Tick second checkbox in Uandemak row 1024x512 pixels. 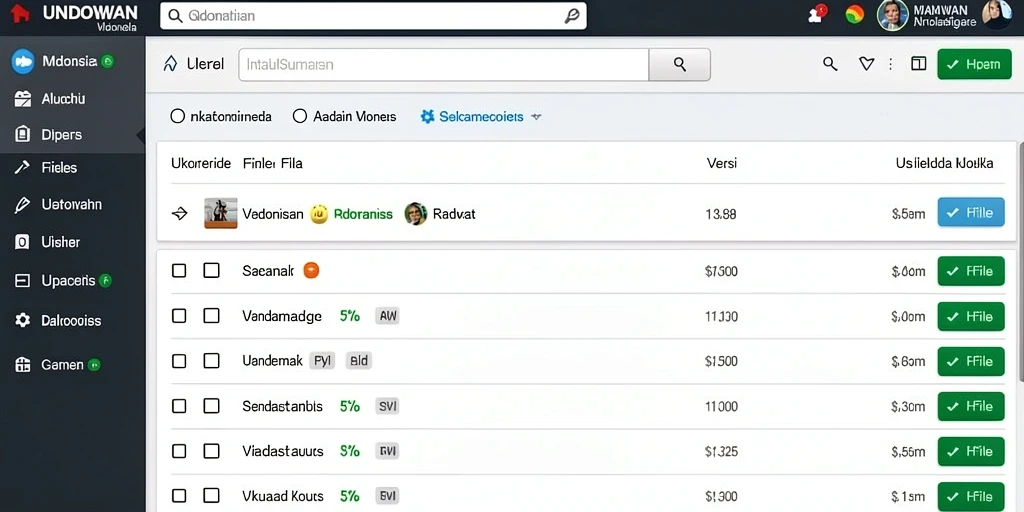211,361
